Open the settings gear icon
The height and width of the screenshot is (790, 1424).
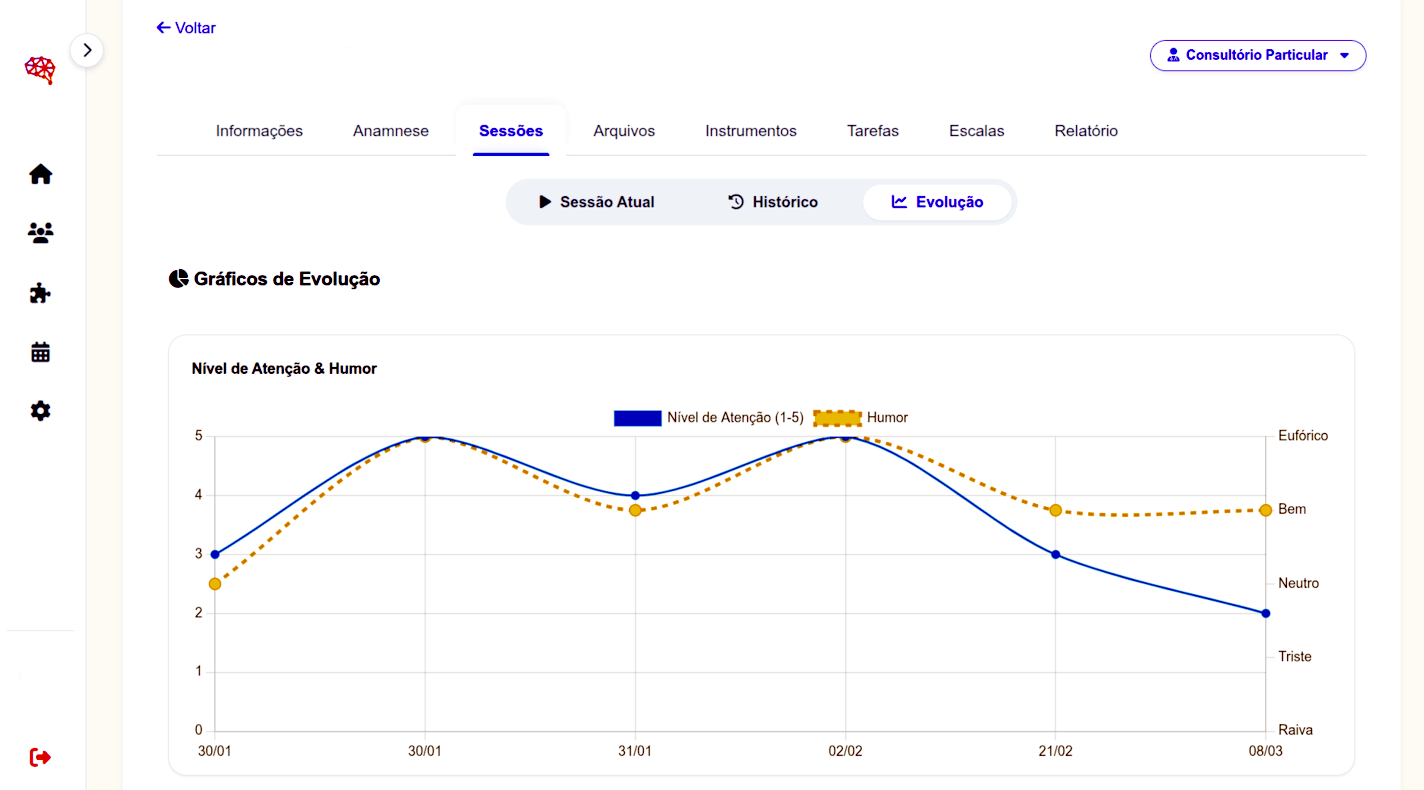click(40, 411)
